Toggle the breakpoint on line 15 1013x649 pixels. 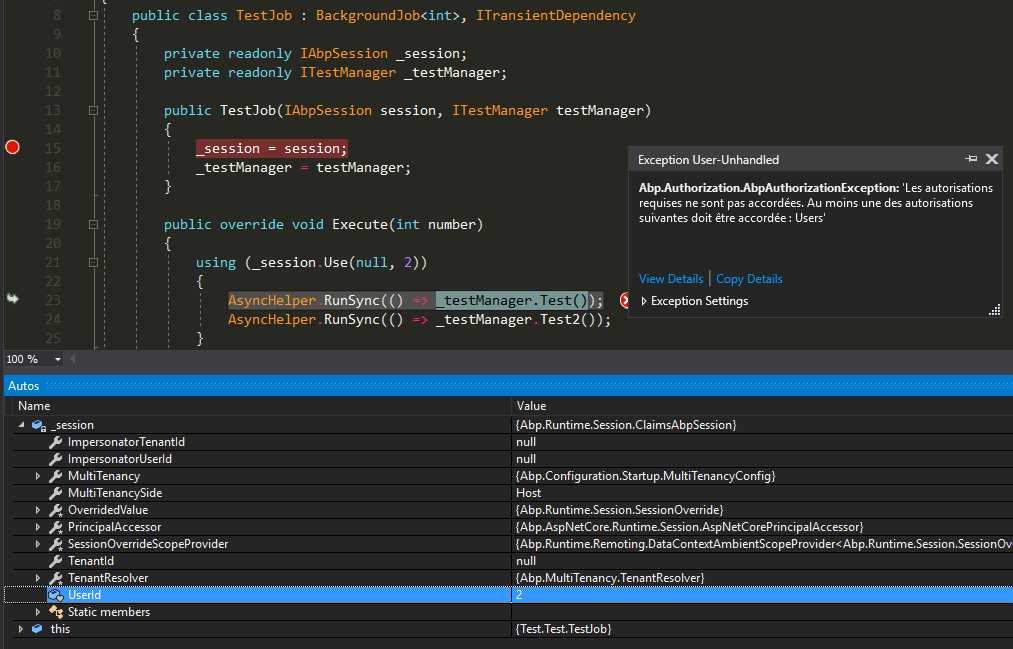tap(12, 147)
